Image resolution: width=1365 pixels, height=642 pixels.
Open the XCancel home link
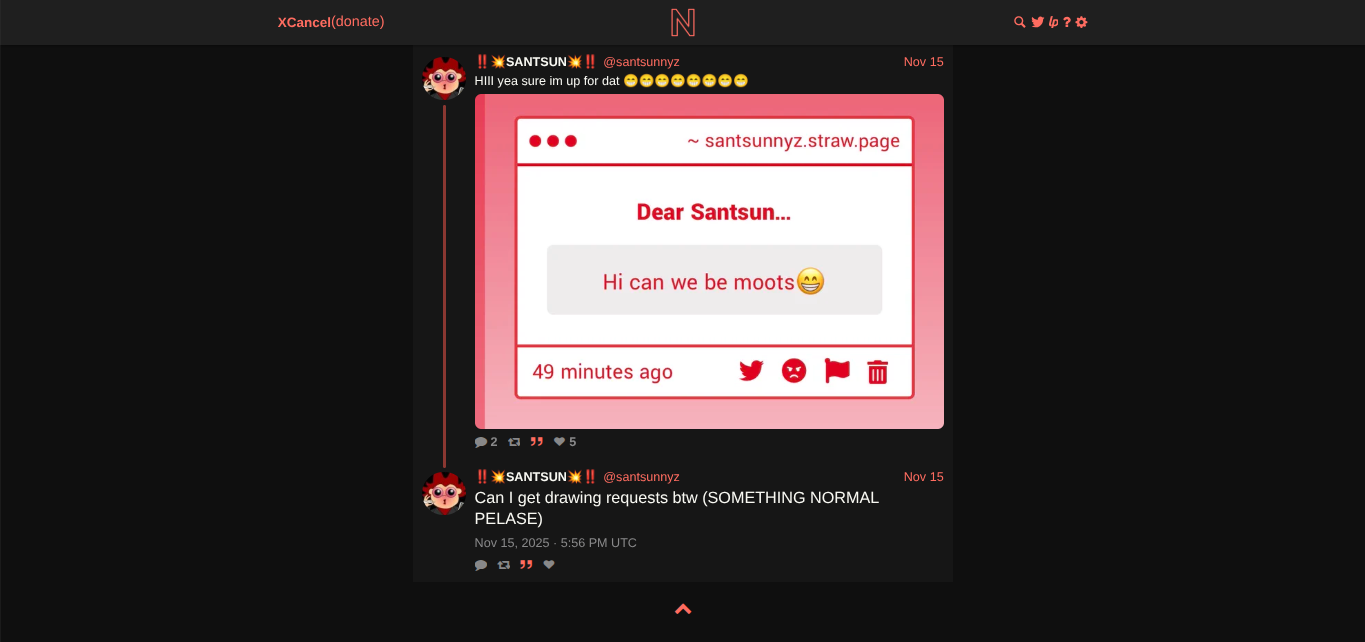(x=304, y=22)
